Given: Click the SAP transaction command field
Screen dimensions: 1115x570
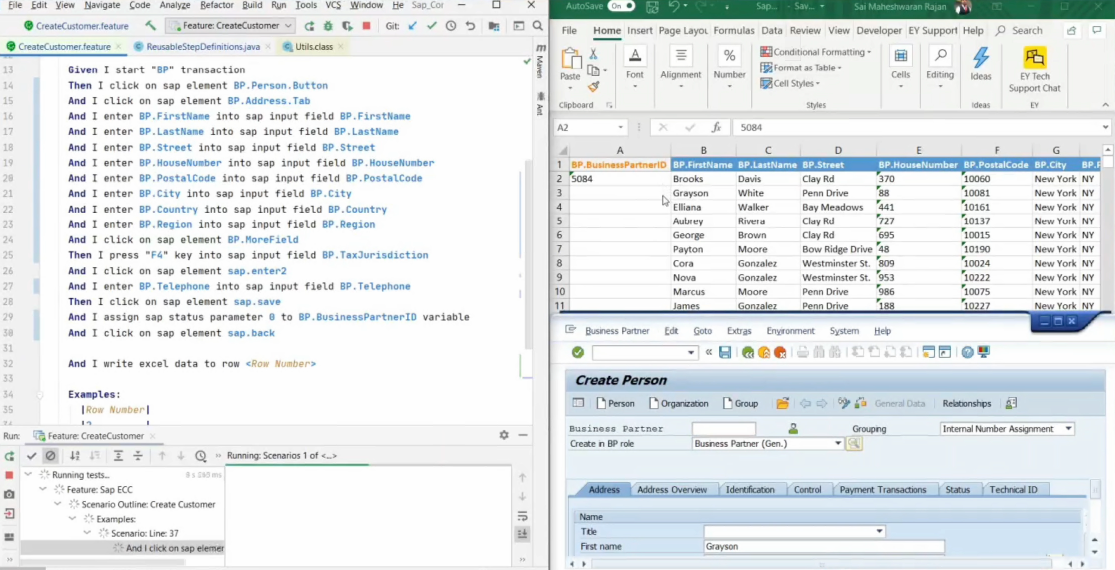Looking at the screenshot, I should [x=644, y=352].
